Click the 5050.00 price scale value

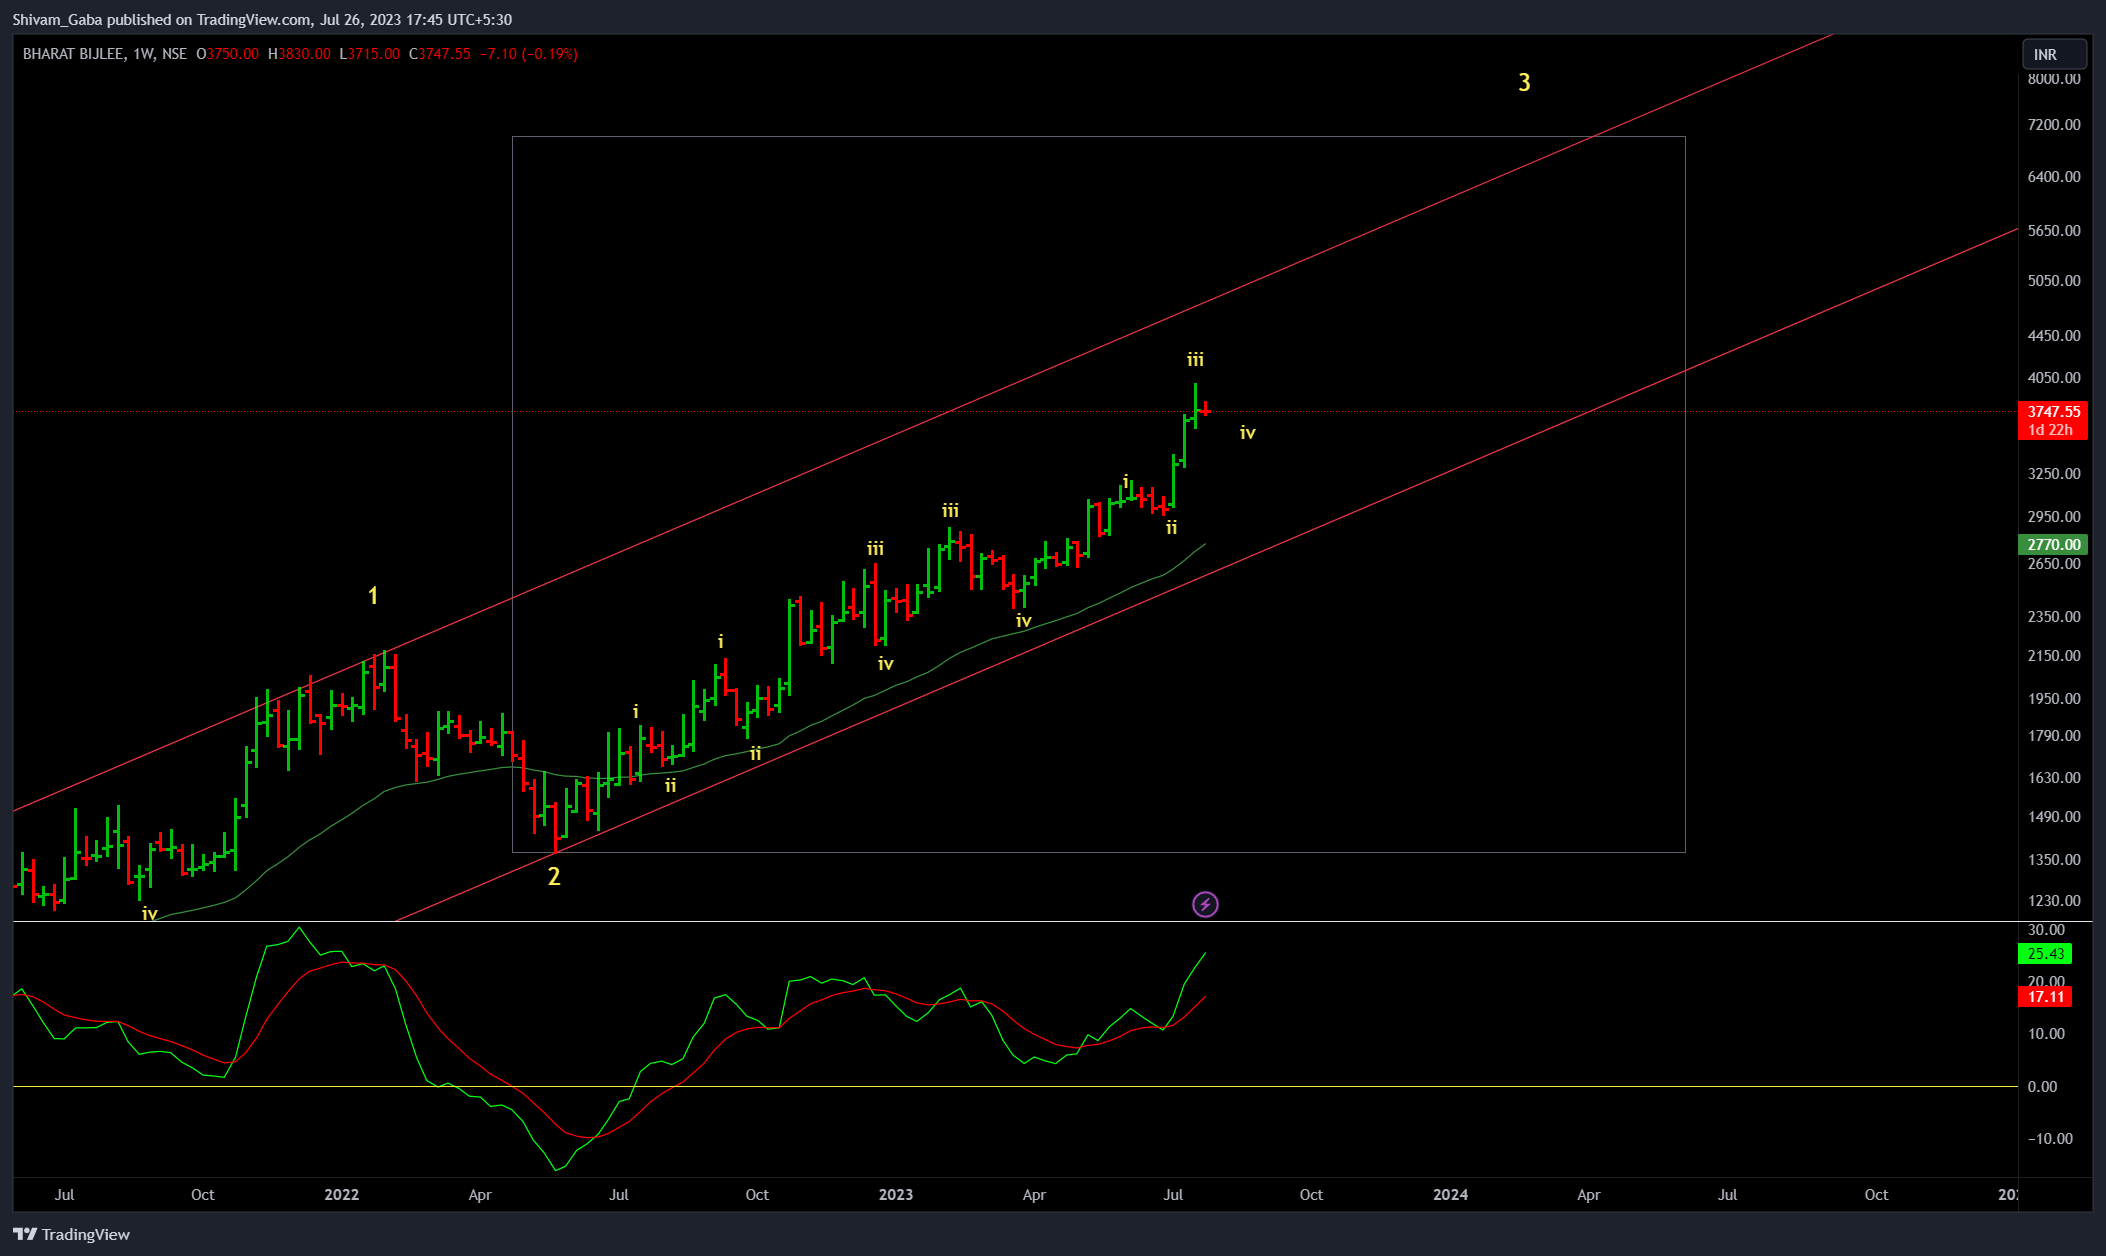tap(2054, 280)
